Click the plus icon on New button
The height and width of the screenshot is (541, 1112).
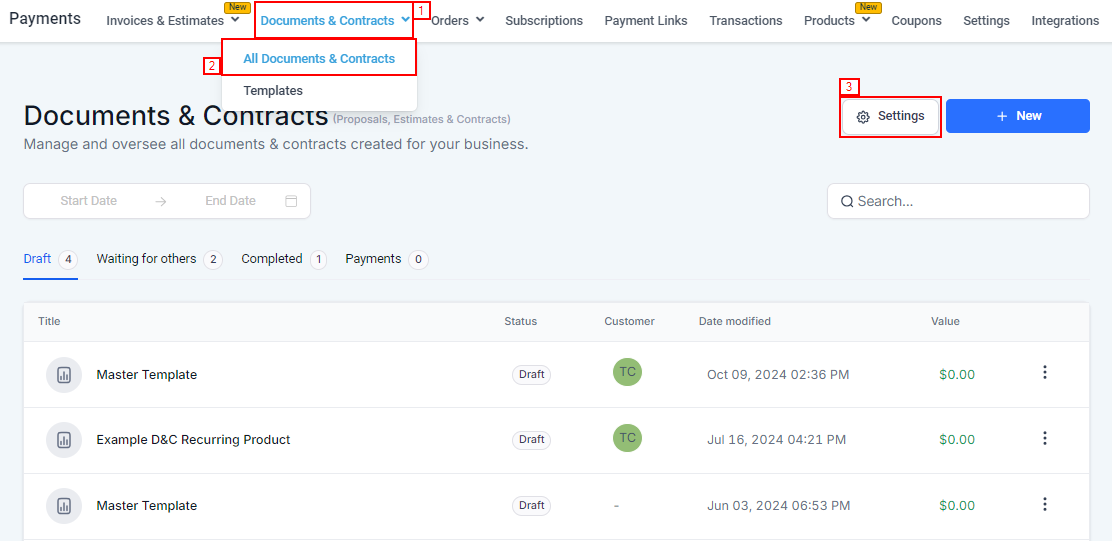pos(1002,116)
